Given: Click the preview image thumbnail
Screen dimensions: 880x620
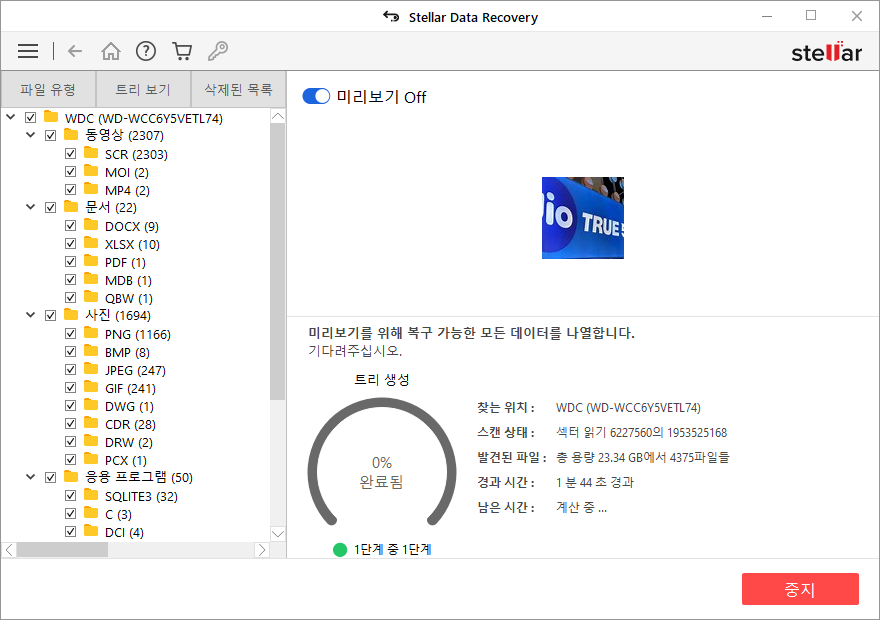Looking at the screenshot, I should [x=583, y=218].
